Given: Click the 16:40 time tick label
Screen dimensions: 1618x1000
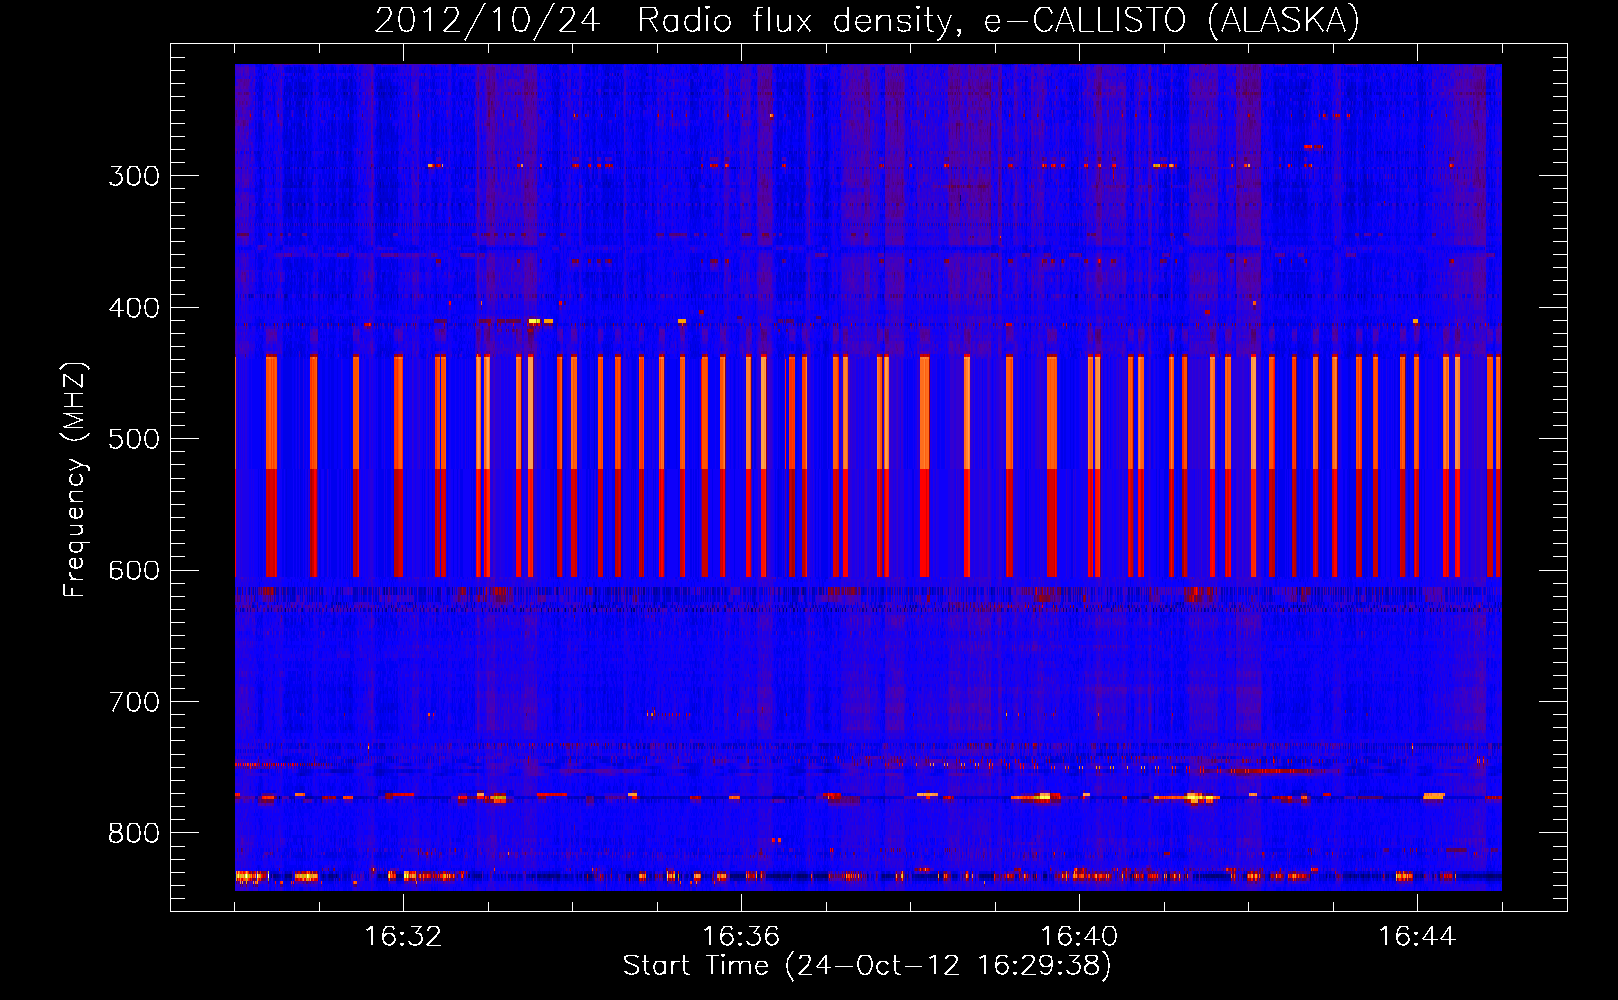Looking at the screenshot, I should click(x=1079, y=937).
